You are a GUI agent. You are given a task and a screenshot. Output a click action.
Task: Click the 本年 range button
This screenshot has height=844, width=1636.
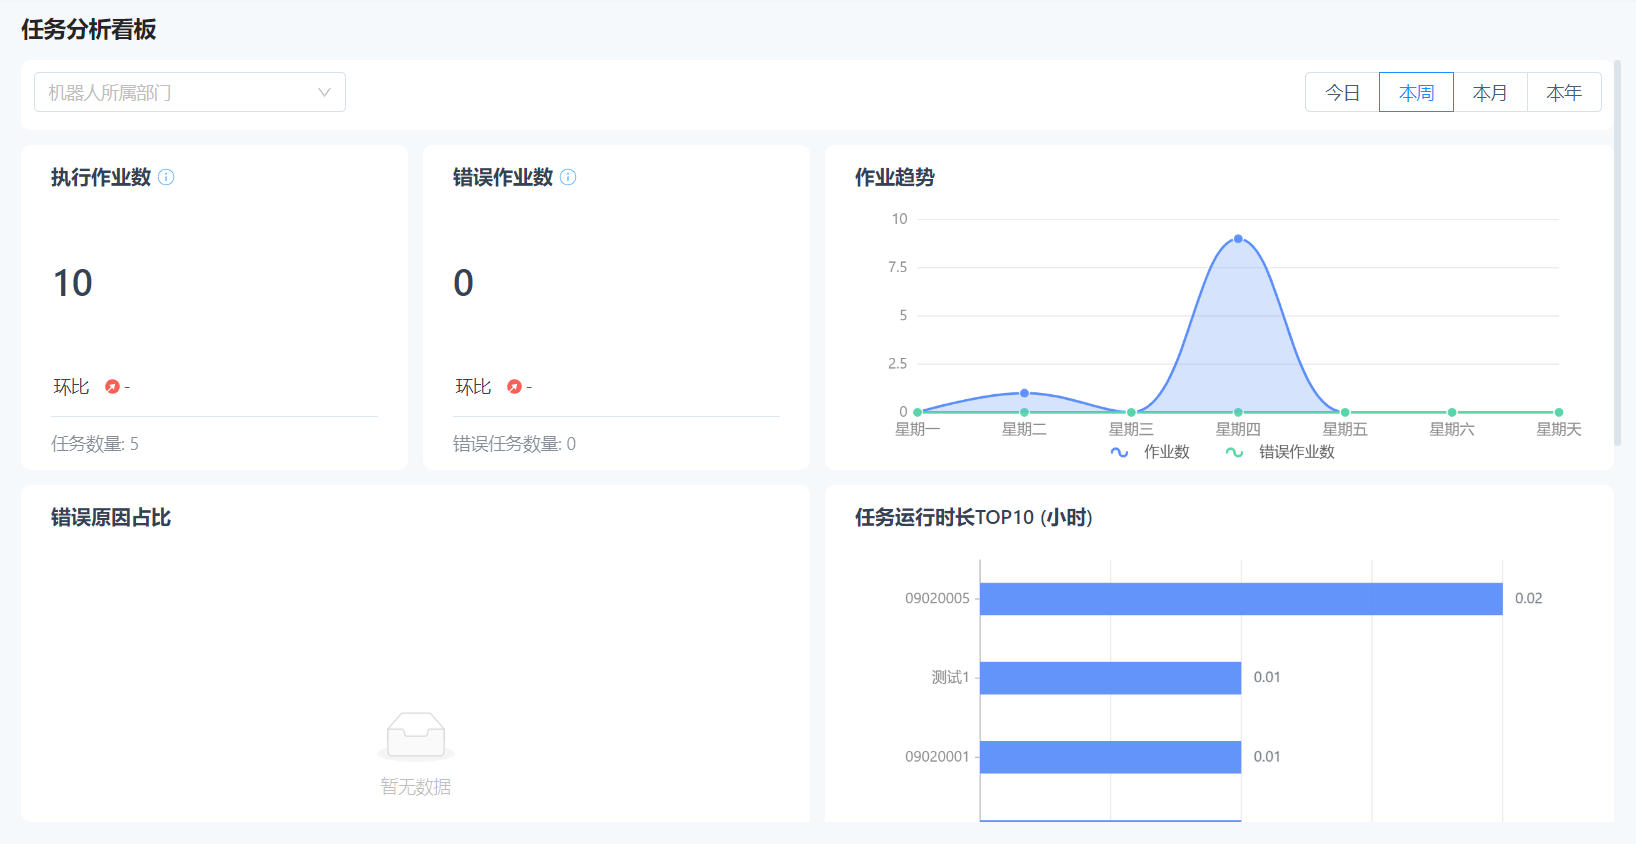pyautogui.click(x=1564, y=92)
